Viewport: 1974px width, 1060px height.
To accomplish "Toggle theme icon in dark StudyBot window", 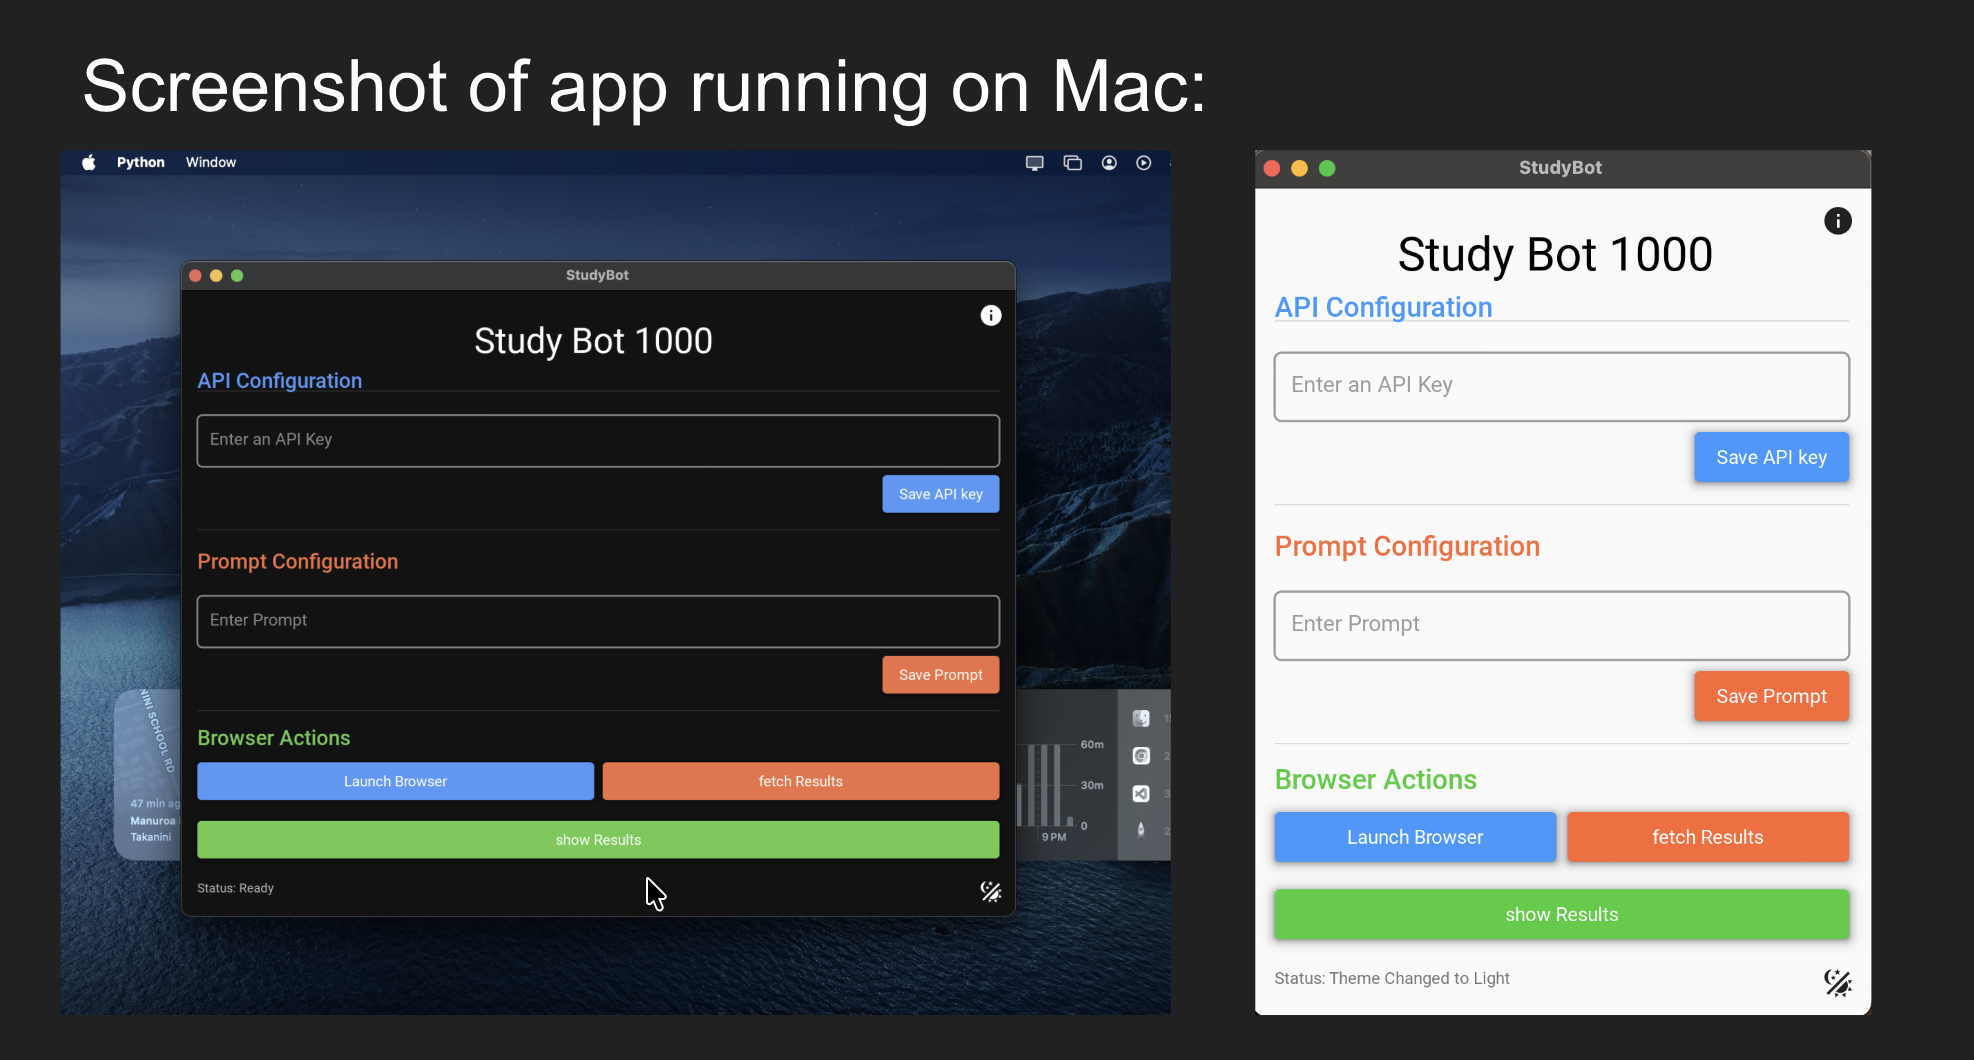I will click(x=990, y=891).
